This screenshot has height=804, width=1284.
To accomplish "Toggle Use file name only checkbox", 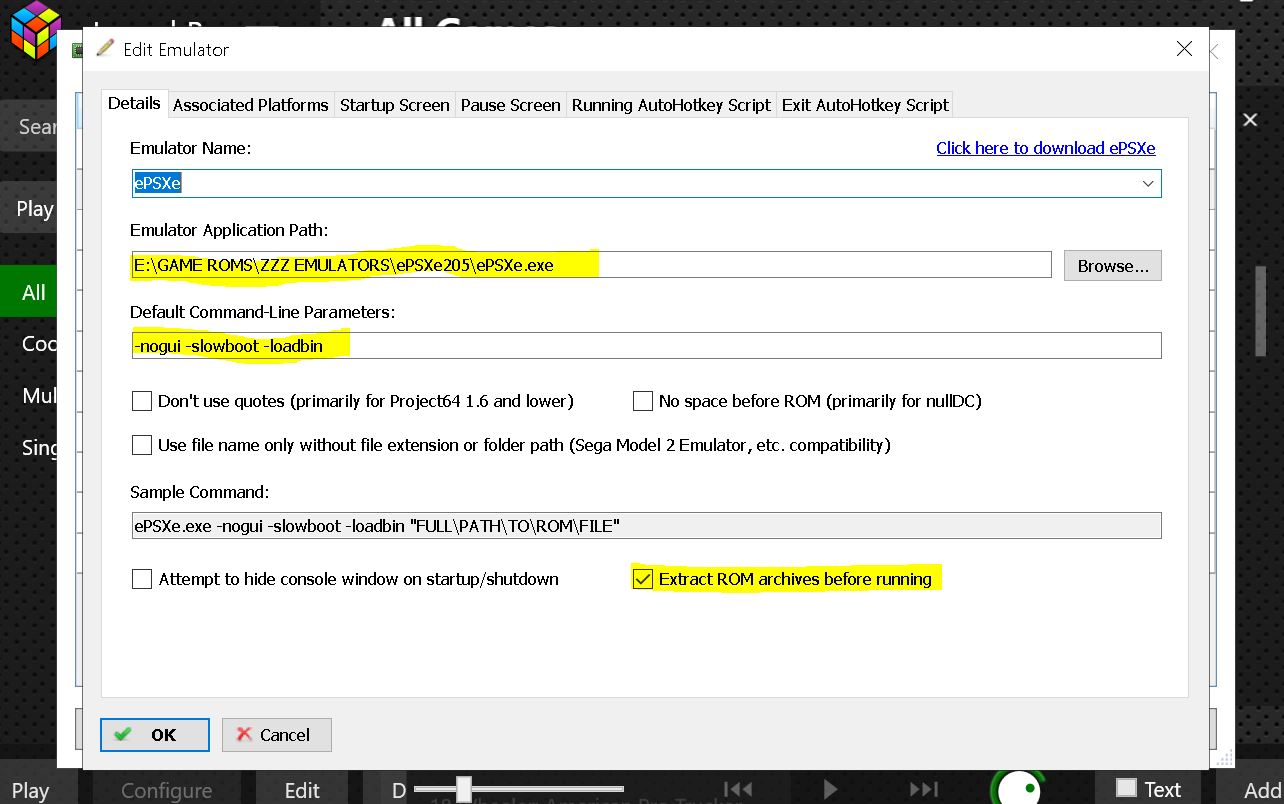I will pos(142,444).
